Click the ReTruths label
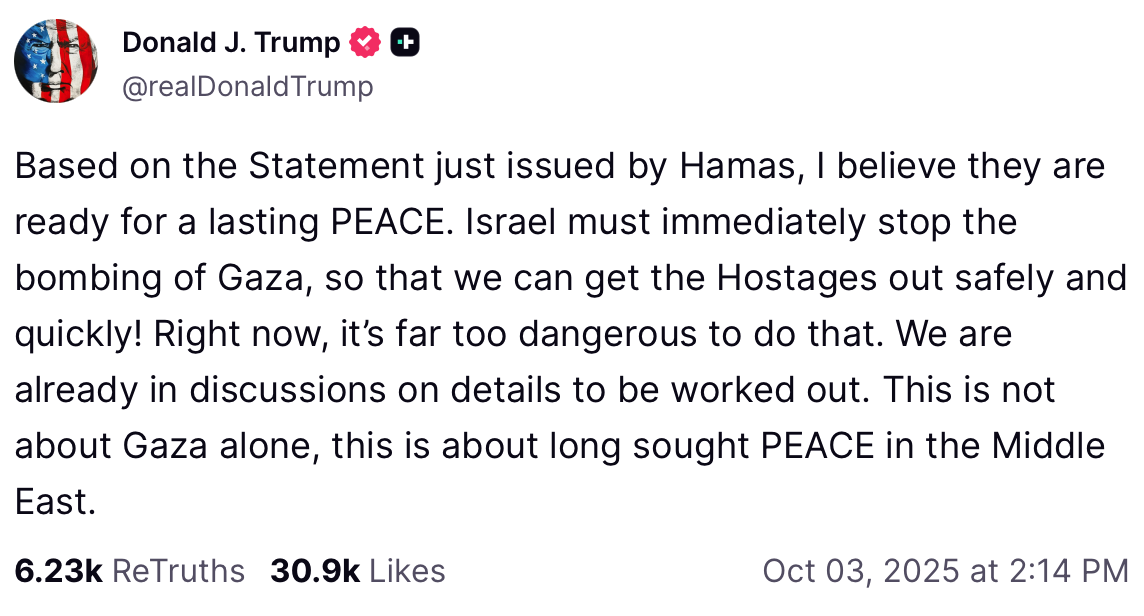Screen dimensions: 1144x616 (x=178, y=571)
